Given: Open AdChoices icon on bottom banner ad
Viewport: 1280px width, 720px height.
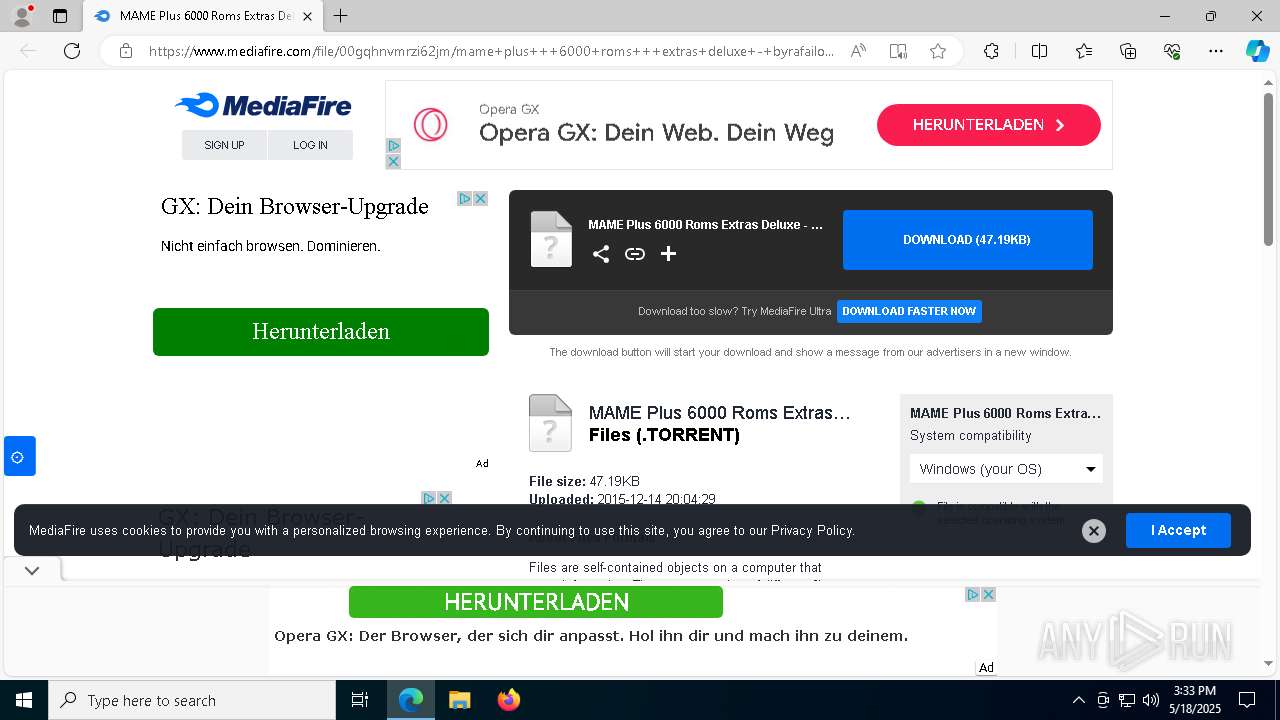Looking at the screenshot, I should point(972,594).
